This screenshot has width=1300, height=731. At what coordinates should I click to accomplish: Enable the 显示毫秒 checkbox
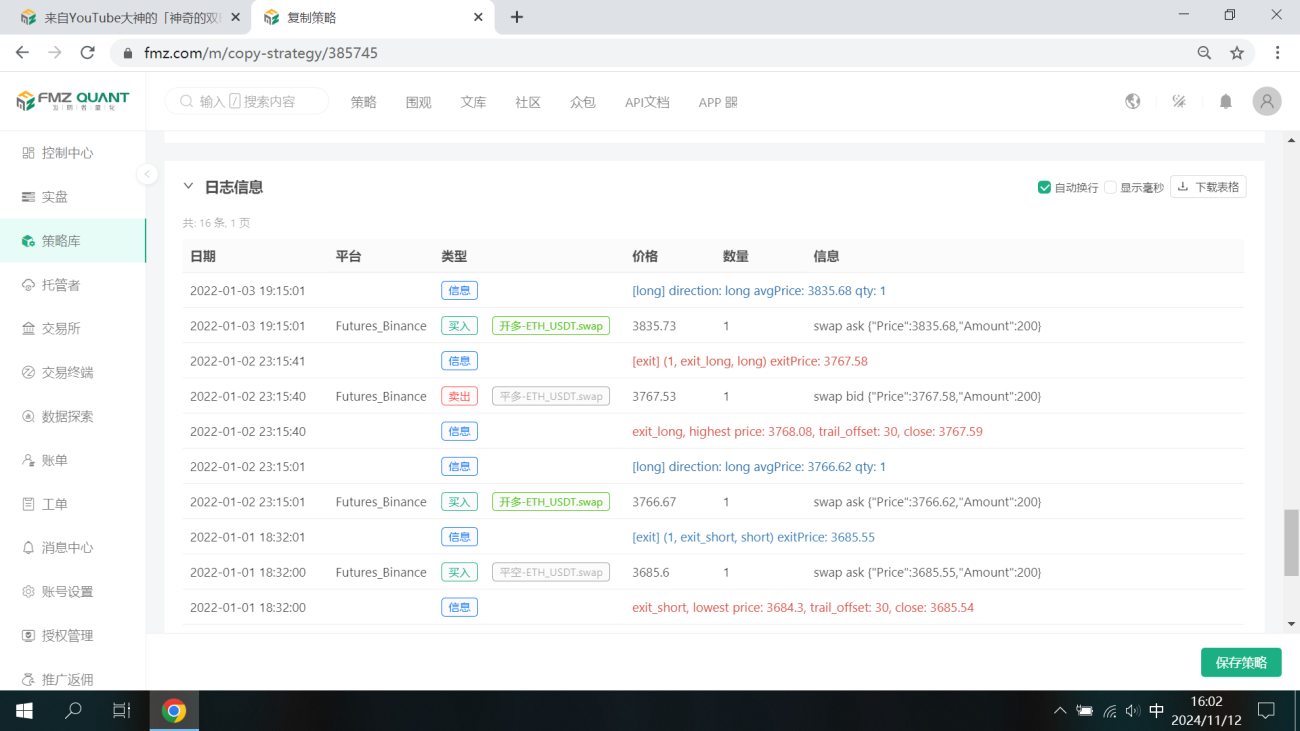coord(1110,188)
